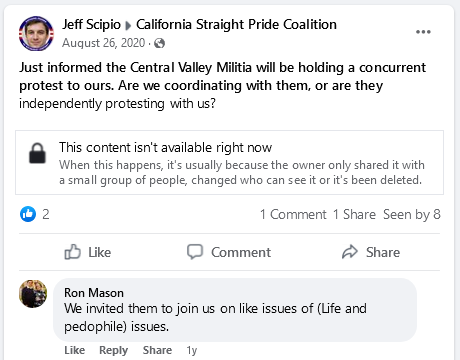Open Jeff Scipio's profile name link
Screen dimensions: 460x360
(91, 25)
